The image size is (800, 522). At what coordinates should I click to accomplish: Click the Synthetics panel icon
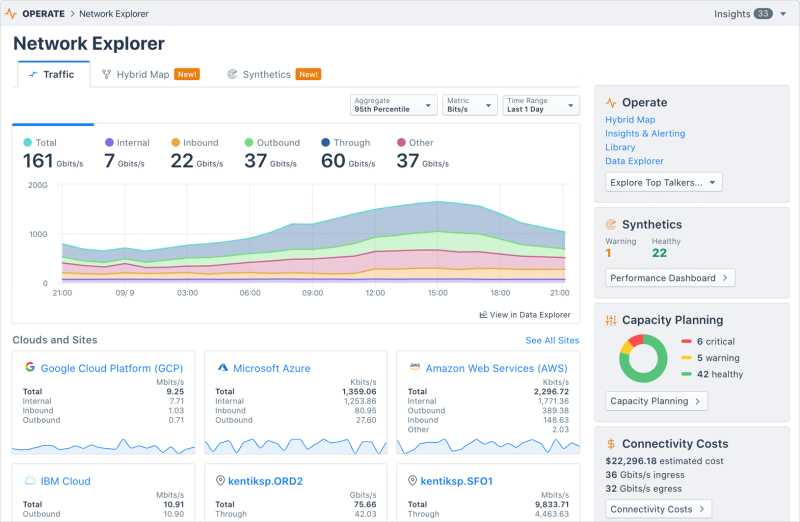point(611,225)
